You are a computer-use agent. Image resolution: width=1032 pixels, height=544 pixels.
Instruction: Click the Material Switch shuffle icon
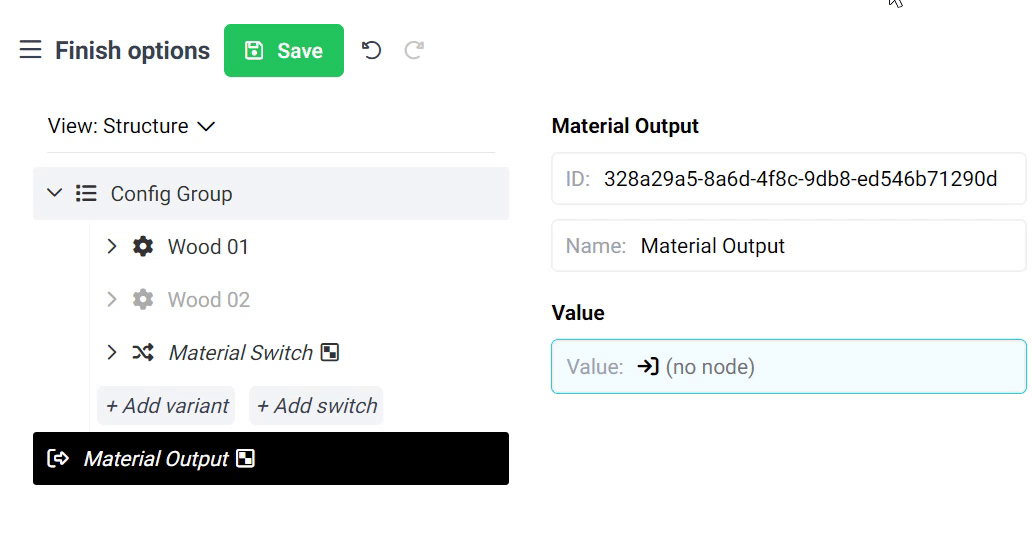click(143, 353)
